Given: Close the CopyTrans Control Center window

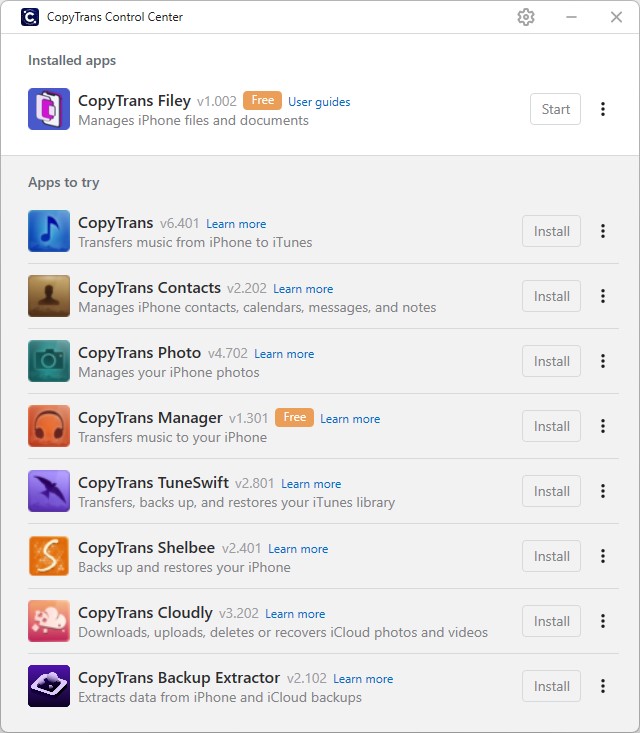Looking at the screenshot, I should click(x=616, y=17).
